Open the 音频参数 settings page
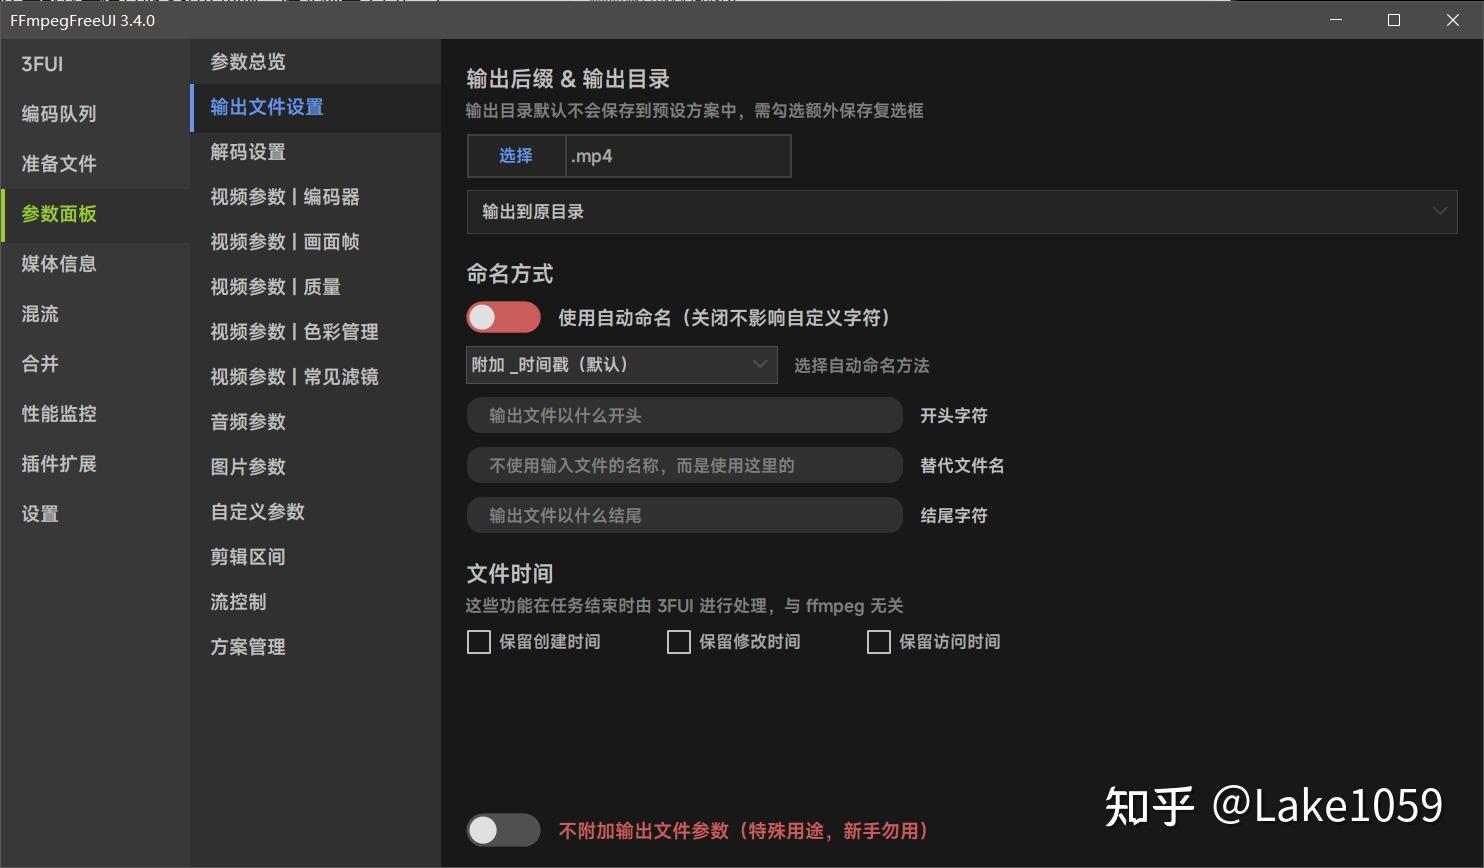Image resolution: width=1484 pixels, height=868 pixels. coord(247,422)
